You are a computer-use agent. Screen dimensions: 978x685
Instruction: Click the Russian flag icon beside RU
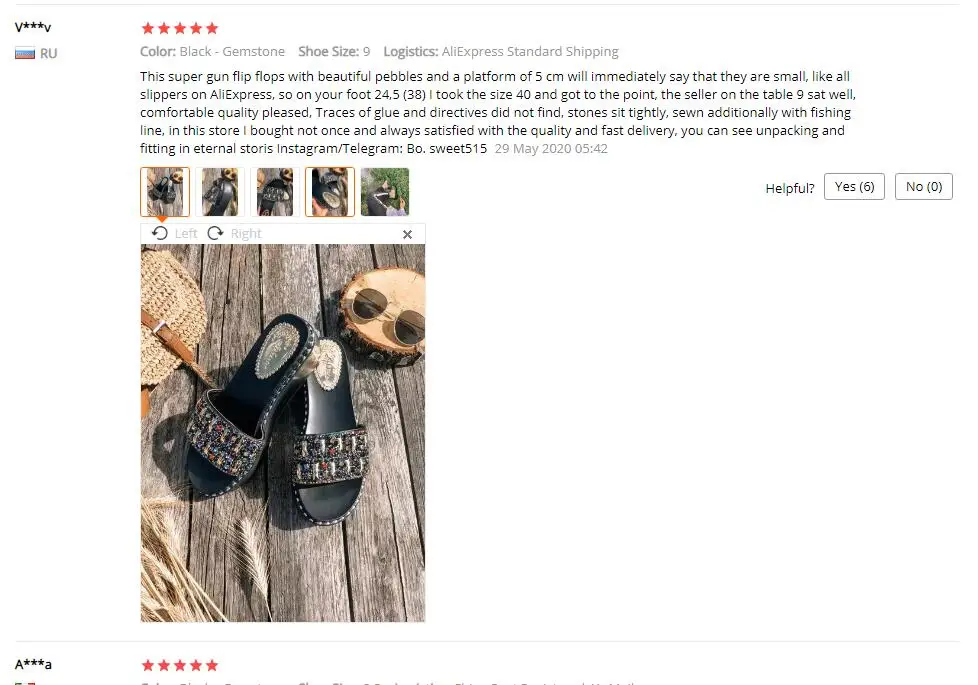point(25,54)
